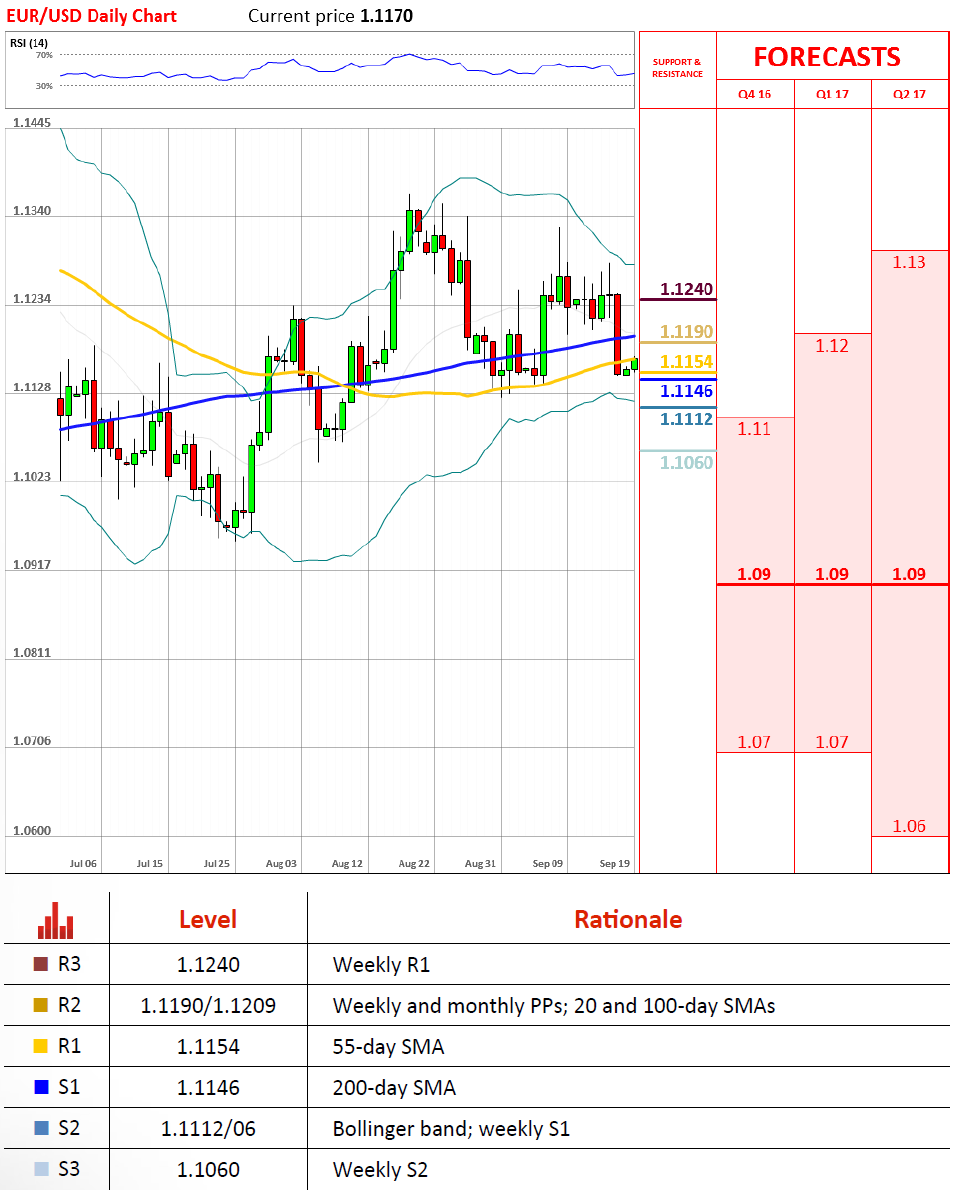Click the R1 yellow color square
The height and width of the screenshot is (1190, 963).
tap(41, 1046)
